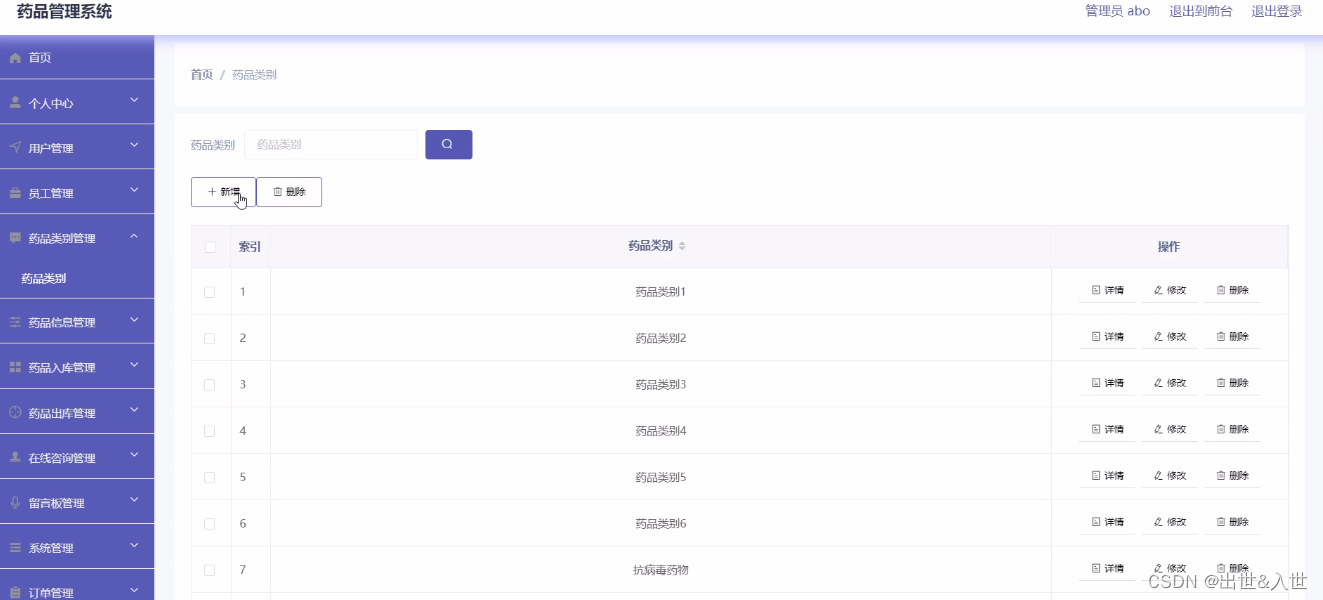Open the 药品入库管理 menu label
Viewport: 1323px width, 600px height.
[x=62, y=368]
